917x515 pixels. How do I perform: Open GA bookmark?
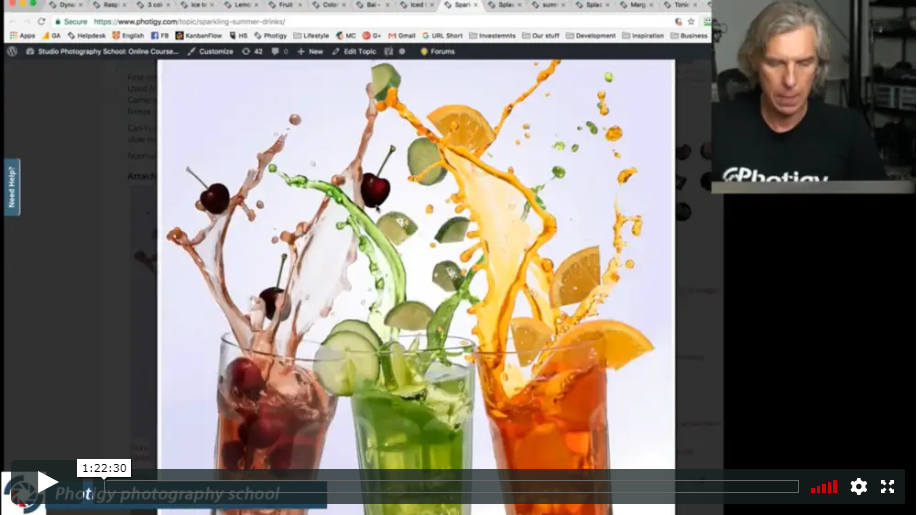pyautogui.click(x=51, y=36)
